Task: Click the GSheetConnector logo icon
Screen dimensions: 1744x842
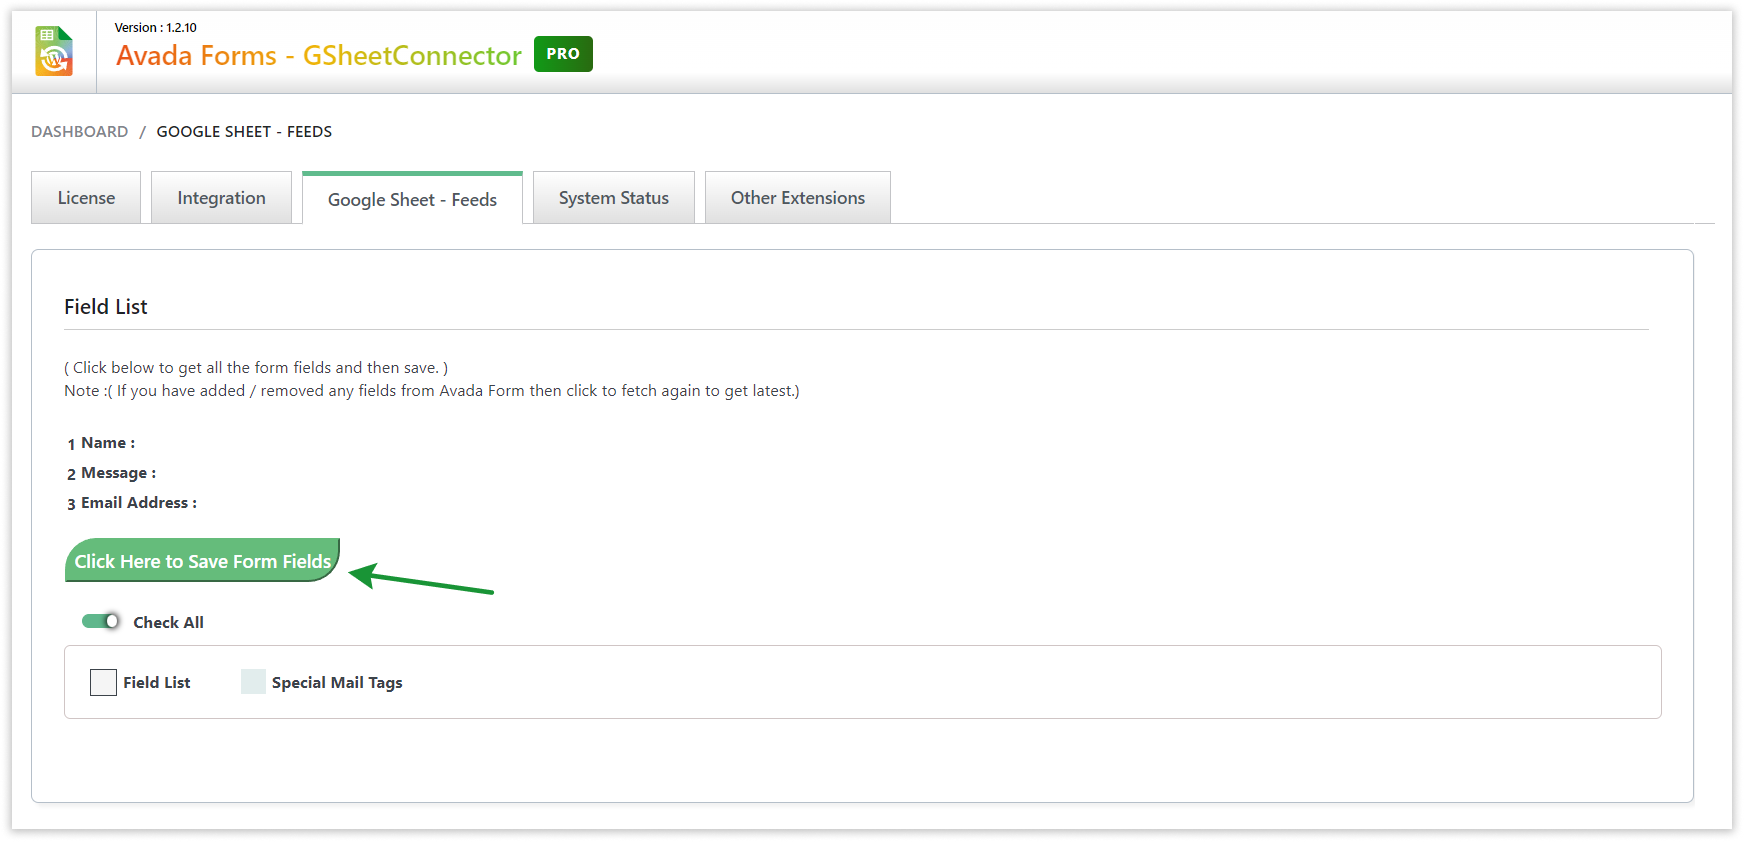Action: [54, 51]
